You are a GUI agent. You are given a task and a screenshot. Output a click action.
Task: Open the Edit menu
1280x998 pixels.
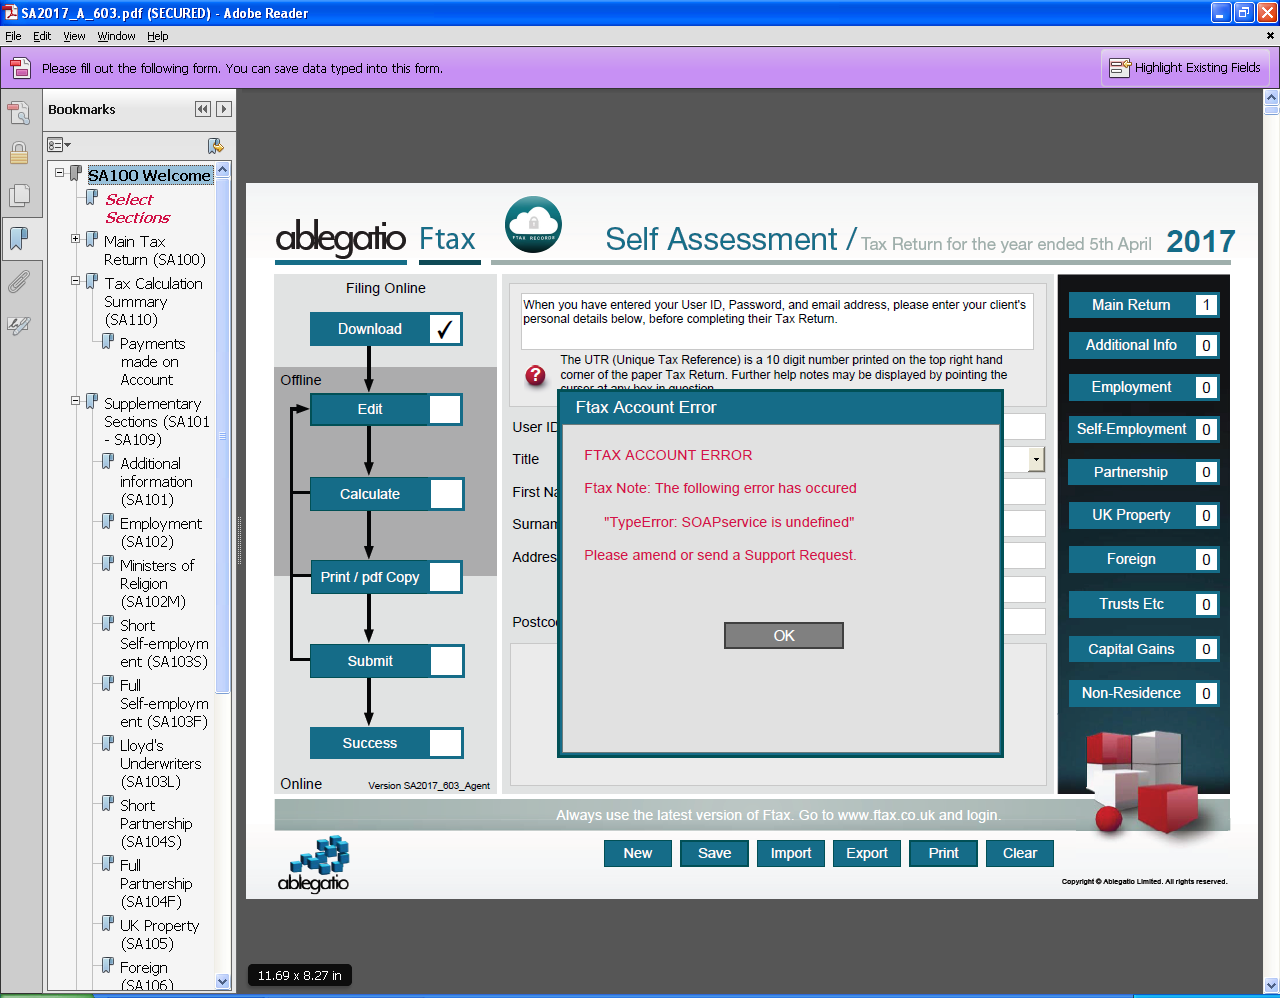coord(42,36)
